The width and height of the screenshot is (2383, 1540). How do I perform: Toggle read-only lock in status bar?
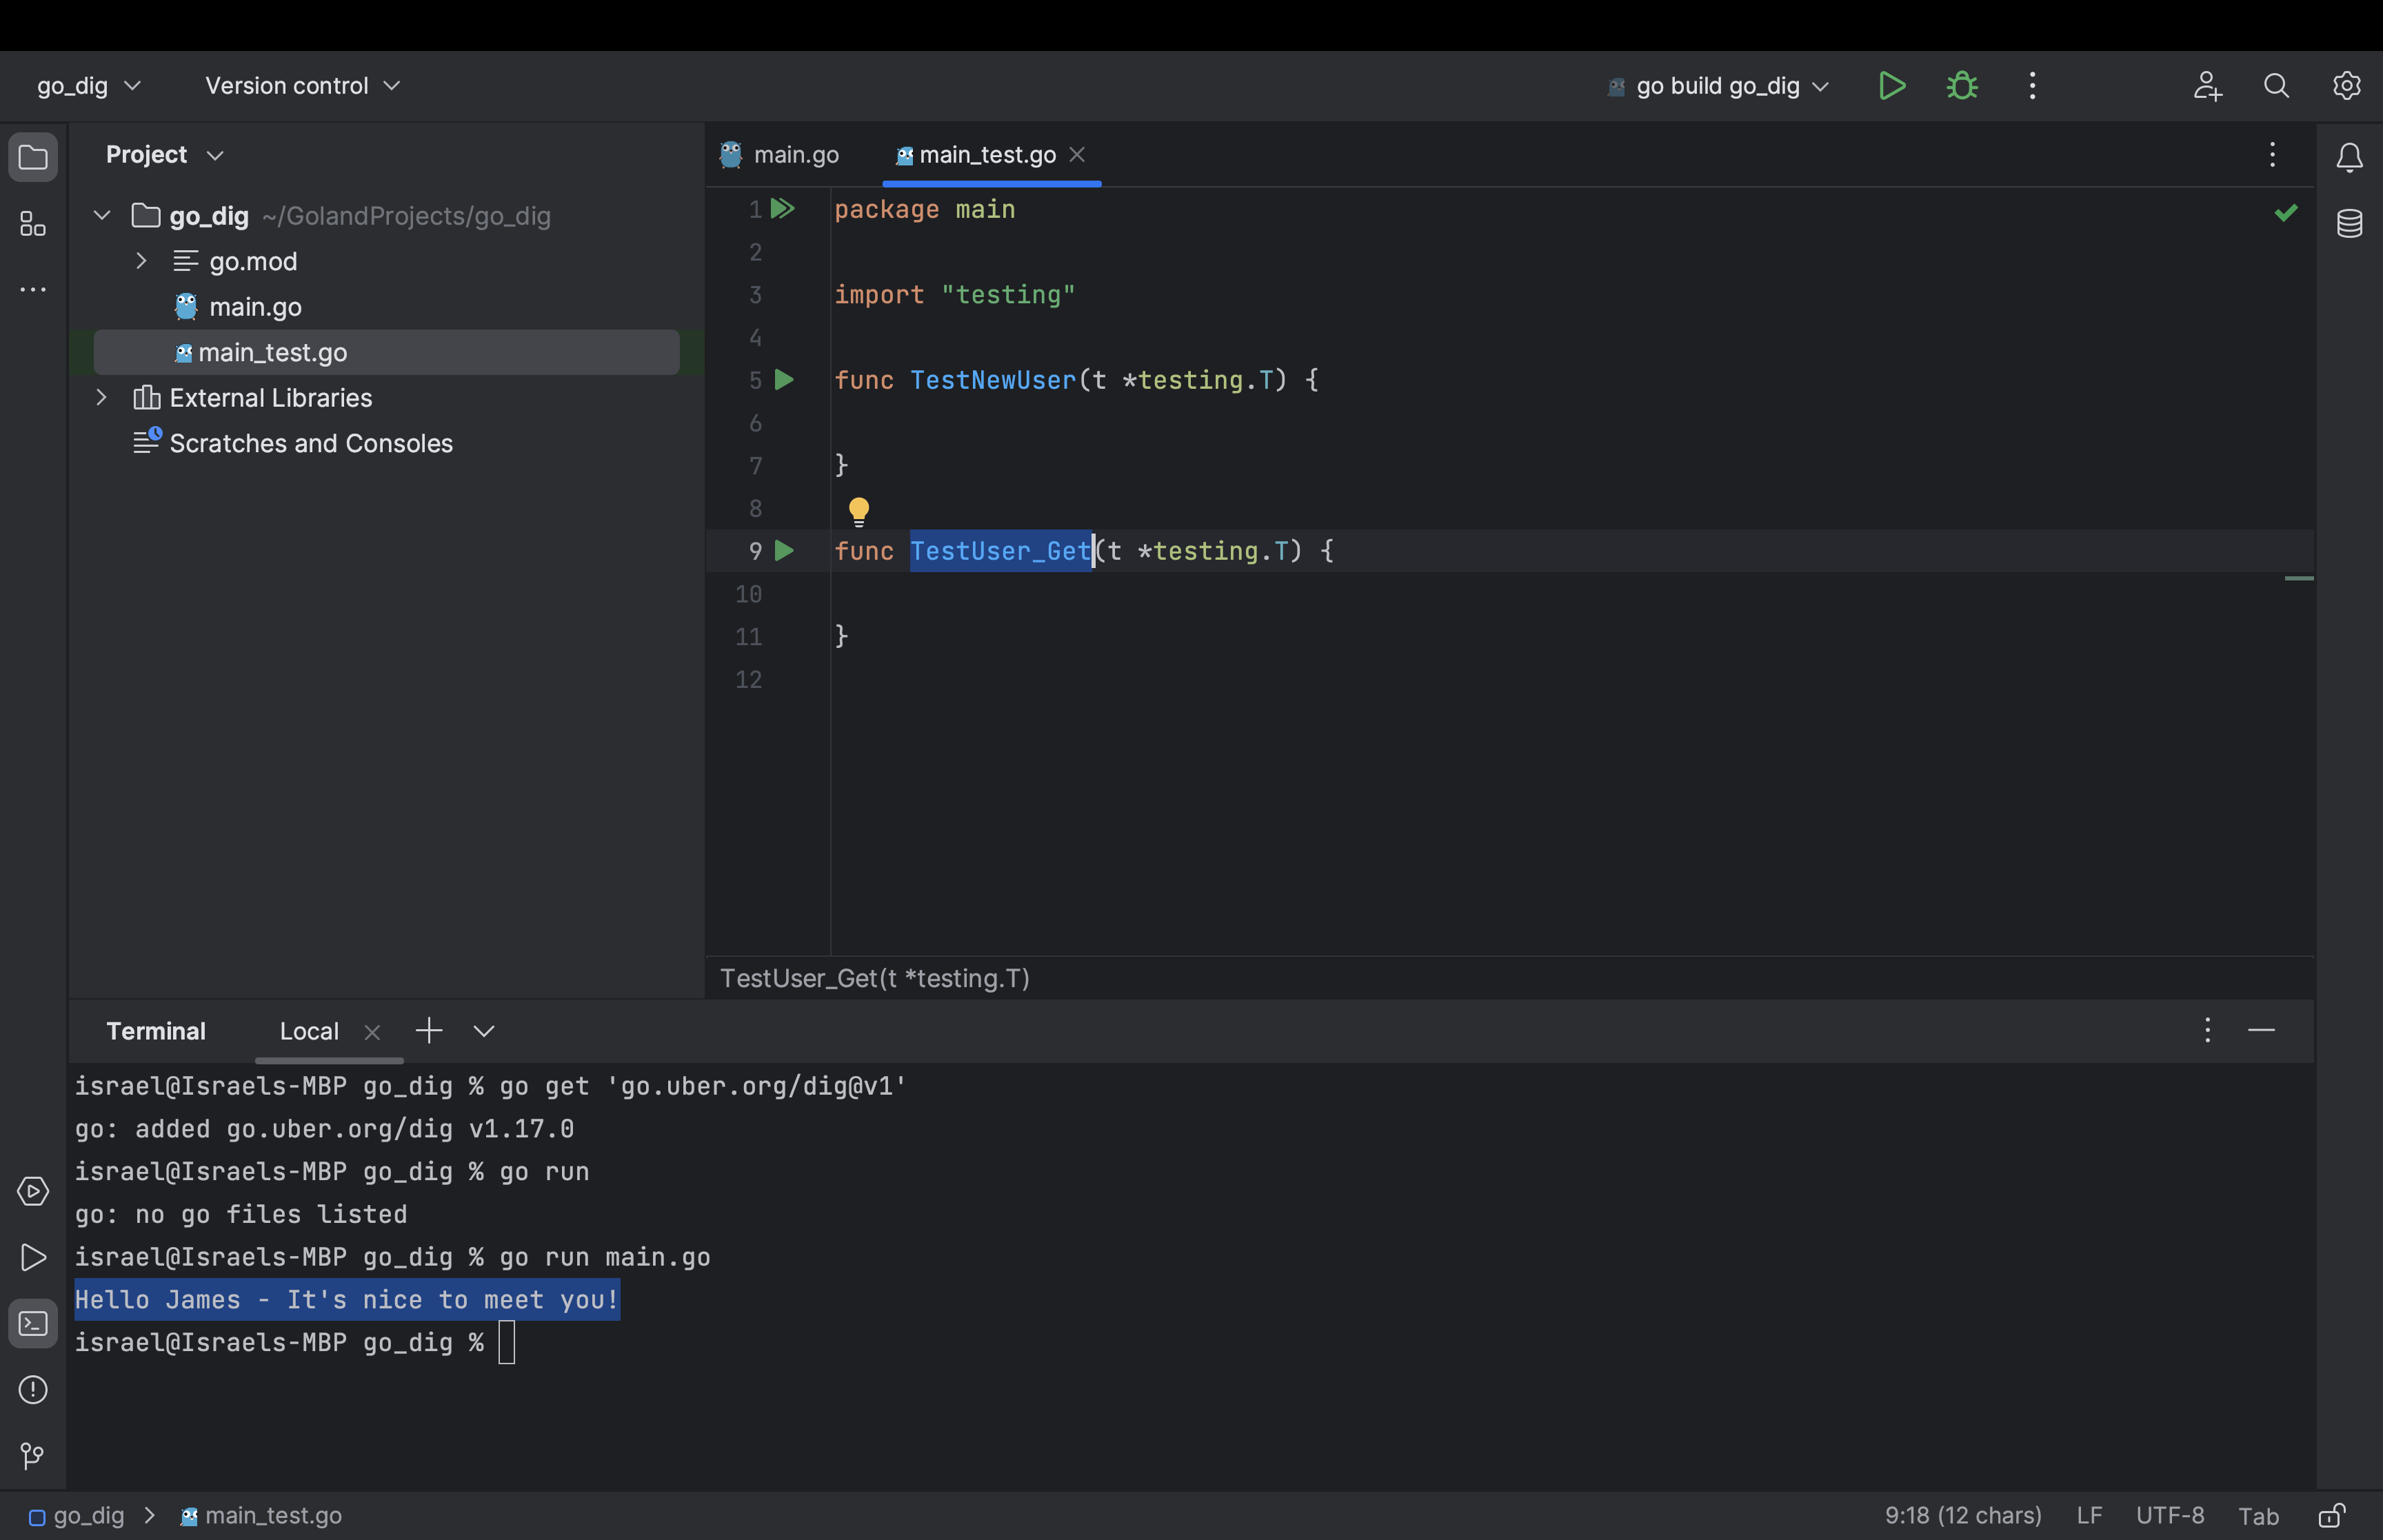click(2332, 1515)
